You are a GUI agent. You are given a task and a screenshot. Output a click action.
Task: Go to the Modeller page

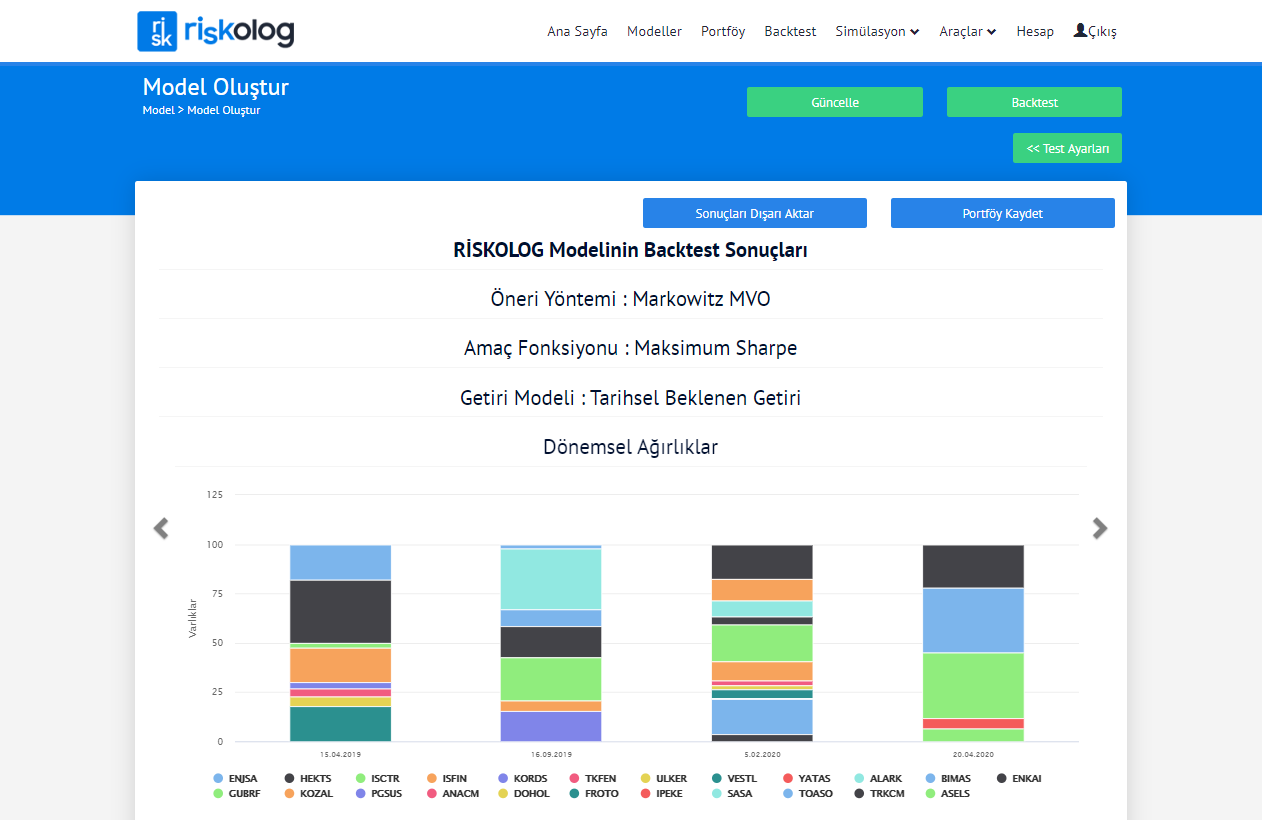(x=654, y=32)
